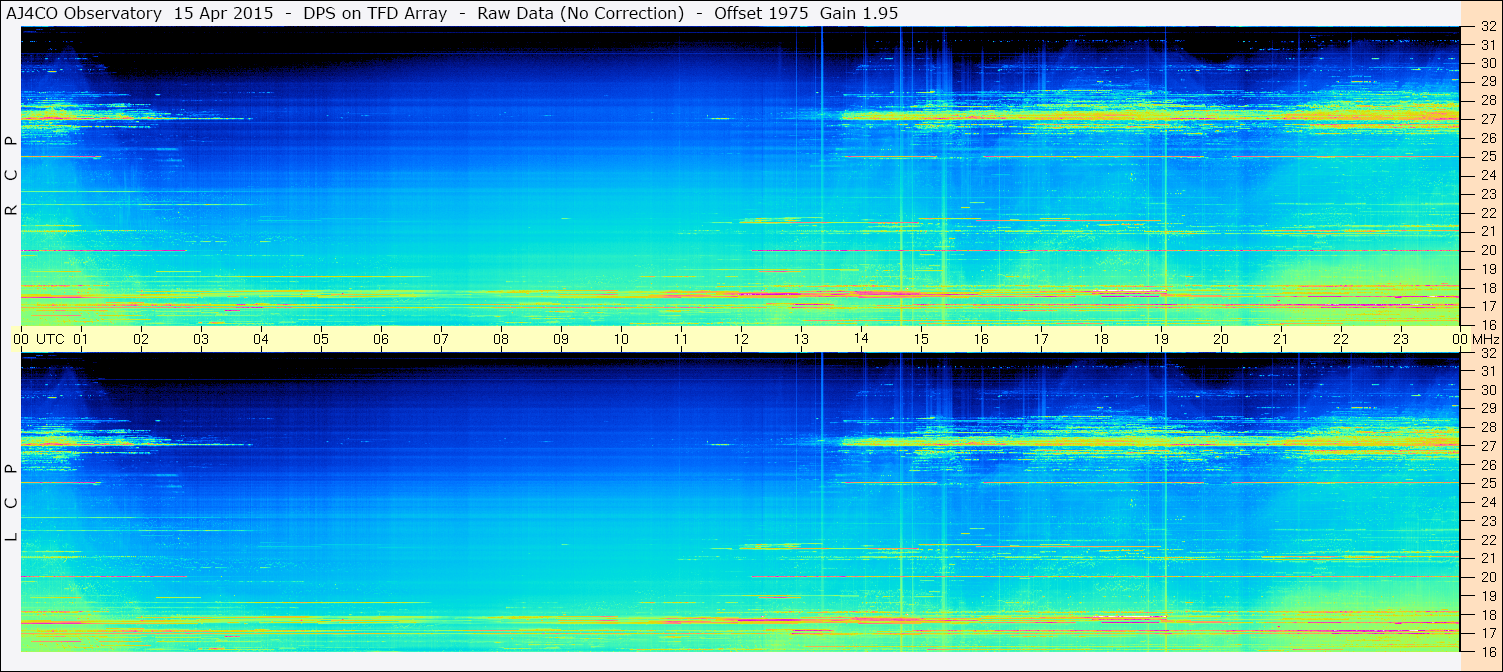This screenshot has width=1503, height=672.
Task: Click the 'Gain 1.95' value
Action: point(859,13)
